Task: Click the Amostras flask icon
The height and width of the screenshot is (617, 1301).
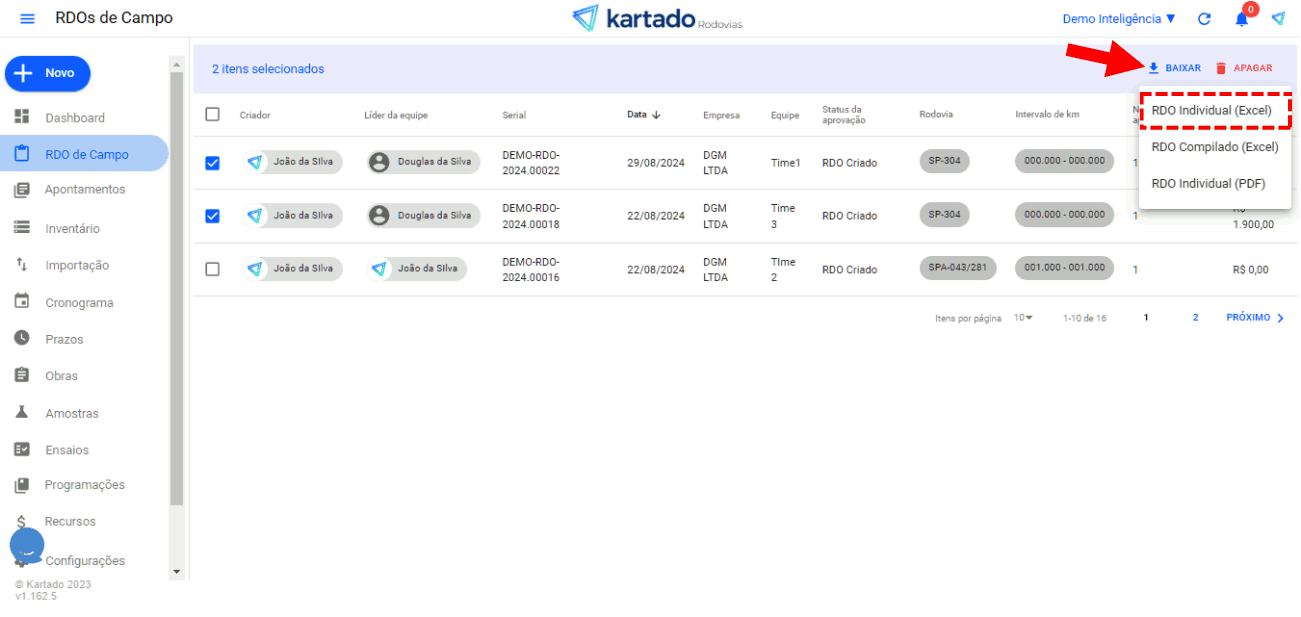Action: click(22, 413)
